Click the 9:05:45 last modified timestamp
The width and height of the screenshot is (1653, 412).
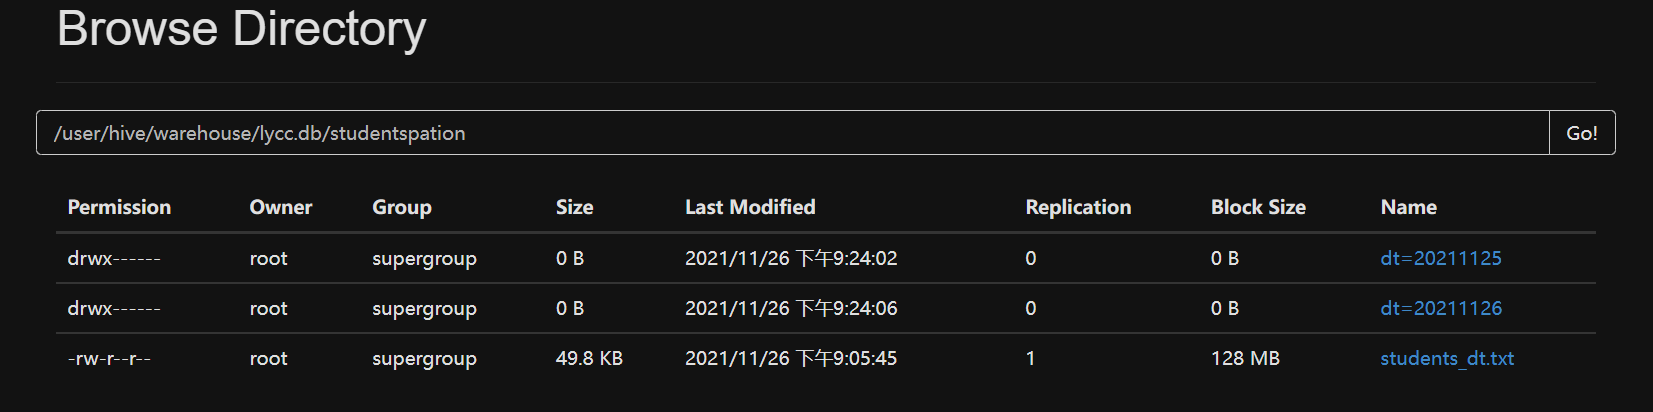pos(791,358)
